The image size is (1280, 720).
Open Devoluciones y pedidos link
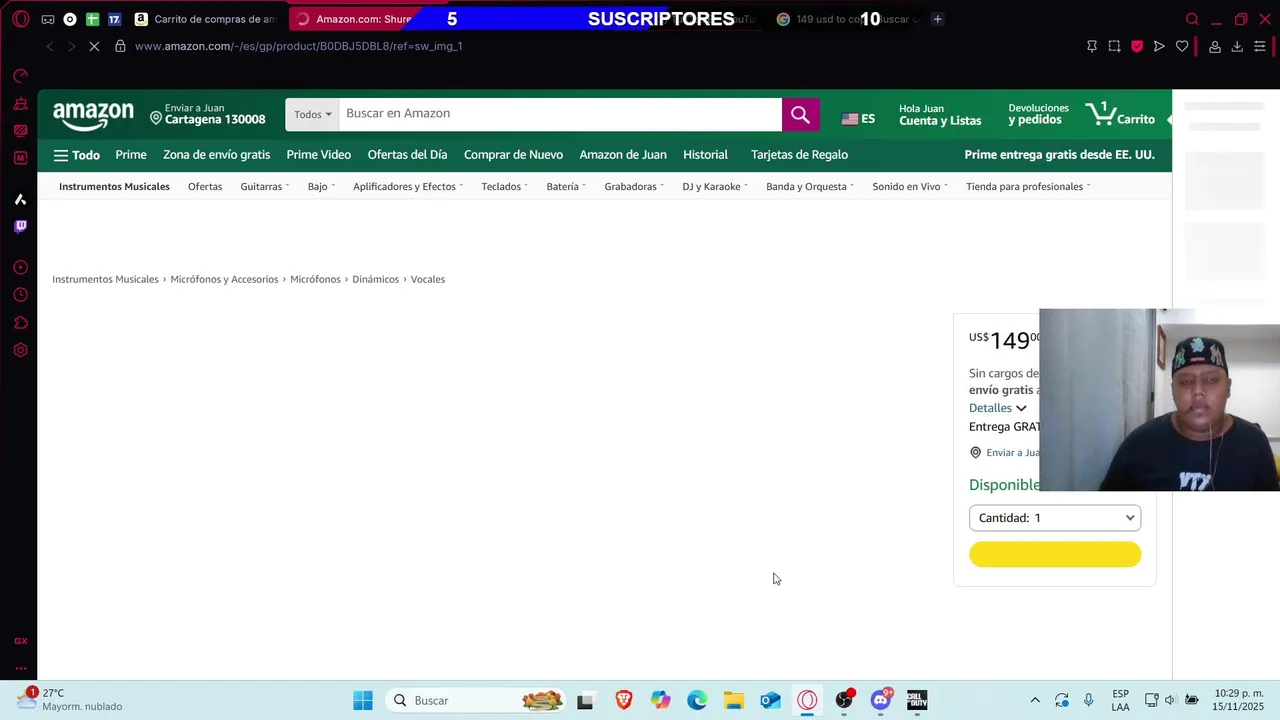point(1038,115)
